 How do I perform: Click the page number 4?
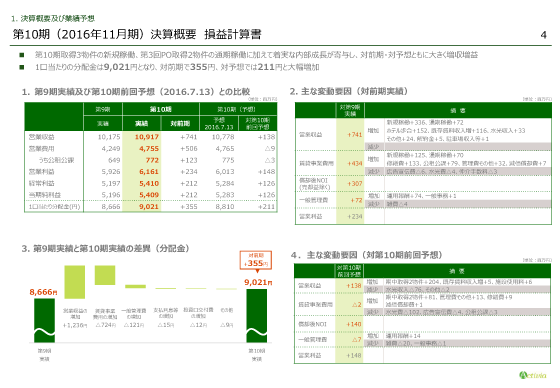click(543, 35)
